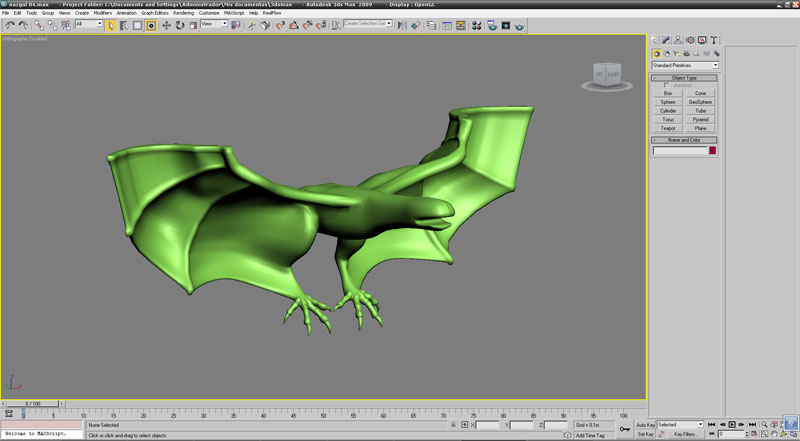This screenshot has width=800, height=441.
Task: Switch to the Motion command panel tab
Action: (x=690, y=40)
